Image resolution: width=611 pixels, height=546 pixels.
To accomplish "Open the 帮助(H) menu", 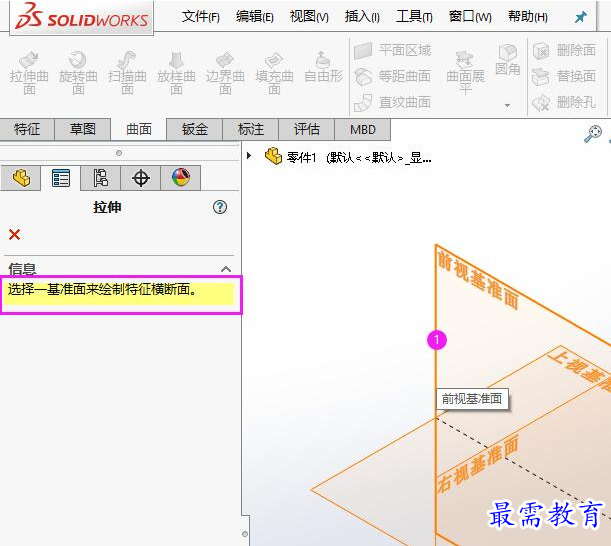I will pyautogui.click(x=528, y=17).
